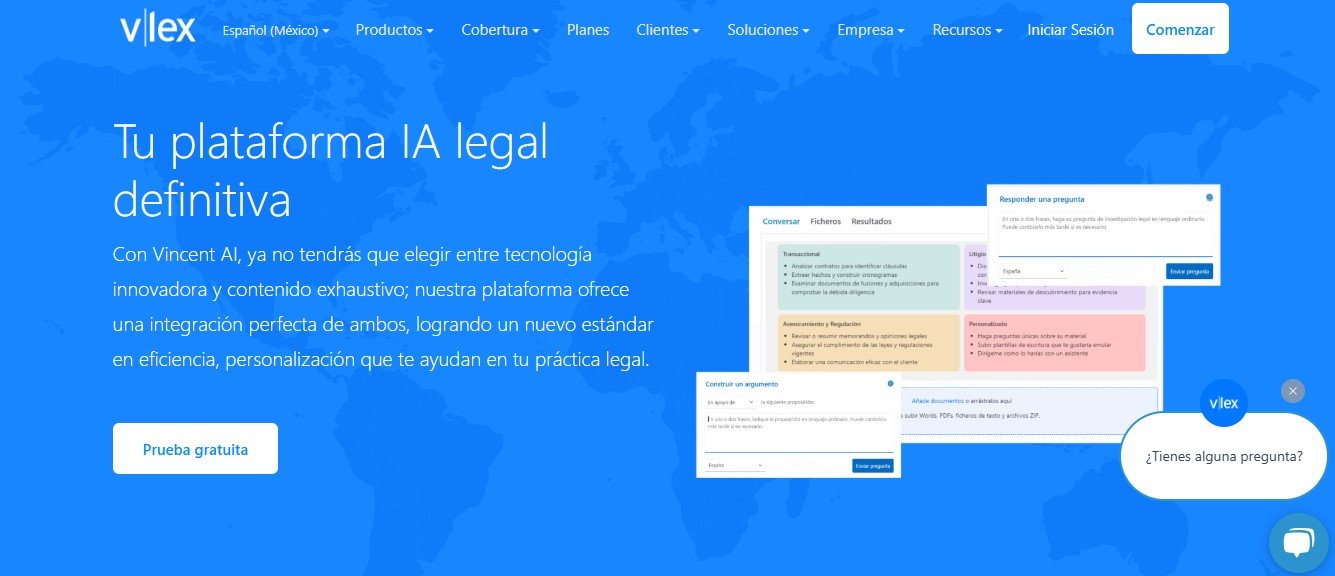Select the "¿Tienes alguna pregunta?" chat message
Viewport: 1335px width, 576px height.
1224,456
